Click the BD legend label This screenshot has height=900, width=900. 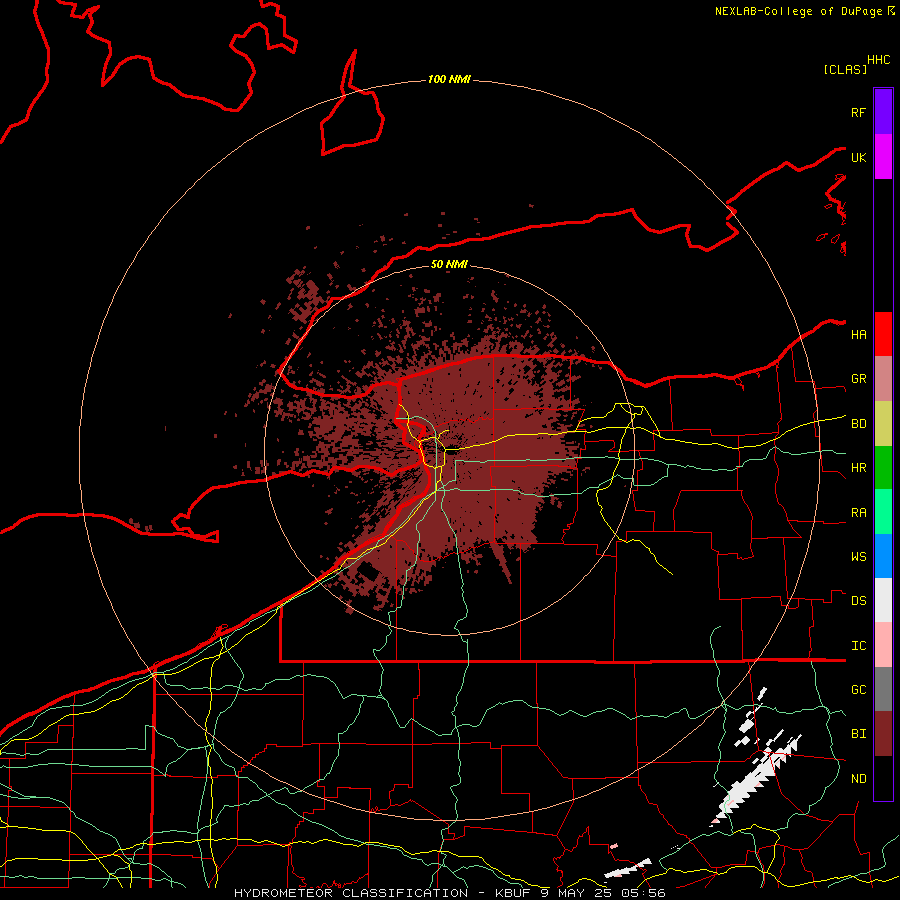coord(858,424)
